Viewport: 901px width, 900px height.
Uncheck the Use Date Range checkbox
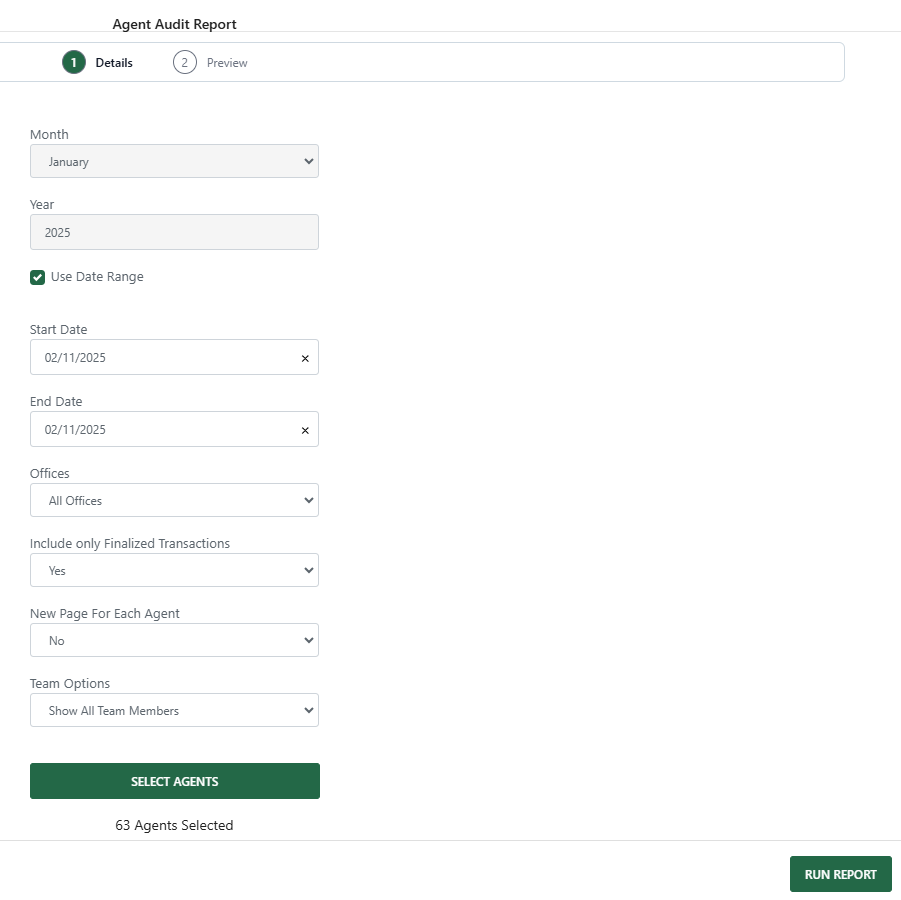coord(37,277)
